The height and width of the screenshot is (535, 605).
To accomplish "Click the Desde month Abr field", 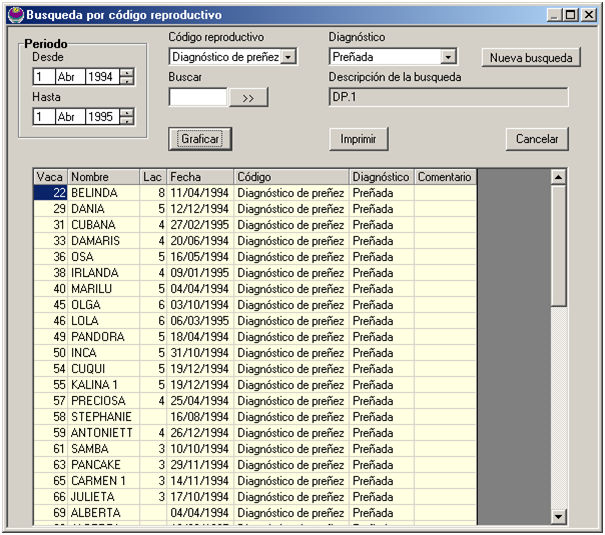I will [x=70, y=77].
